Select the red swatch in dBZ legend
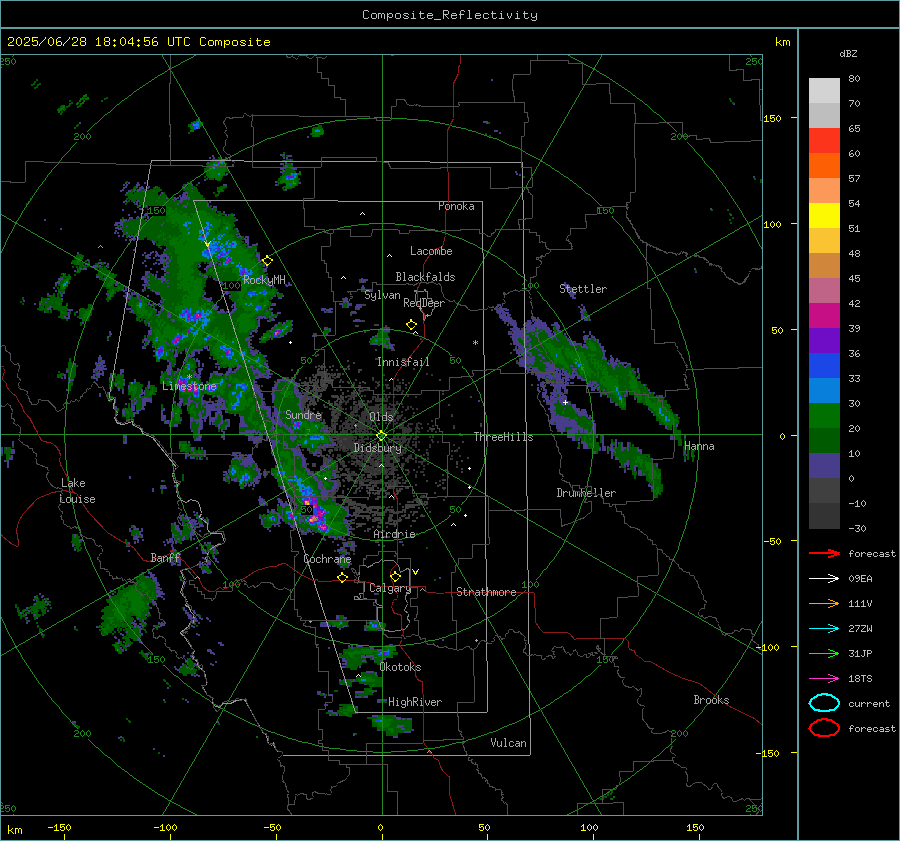 pyautogui.click(x=824, y=140)
